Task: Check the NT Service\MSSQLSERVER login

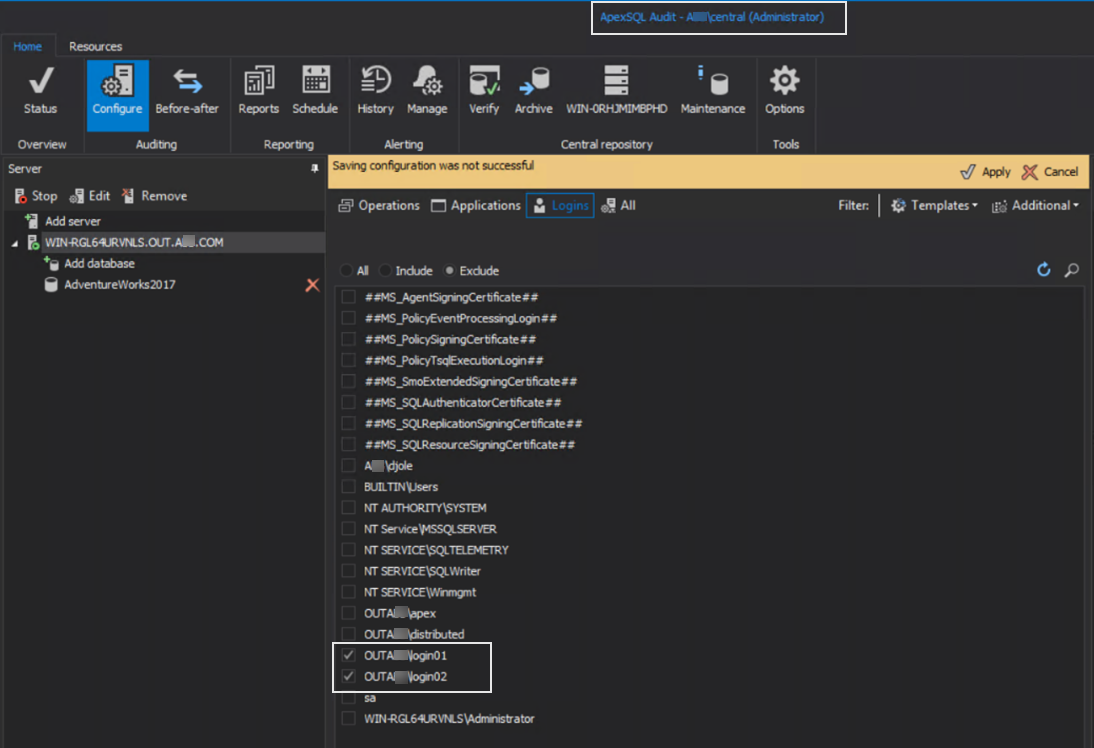Action: coord(348,529)
